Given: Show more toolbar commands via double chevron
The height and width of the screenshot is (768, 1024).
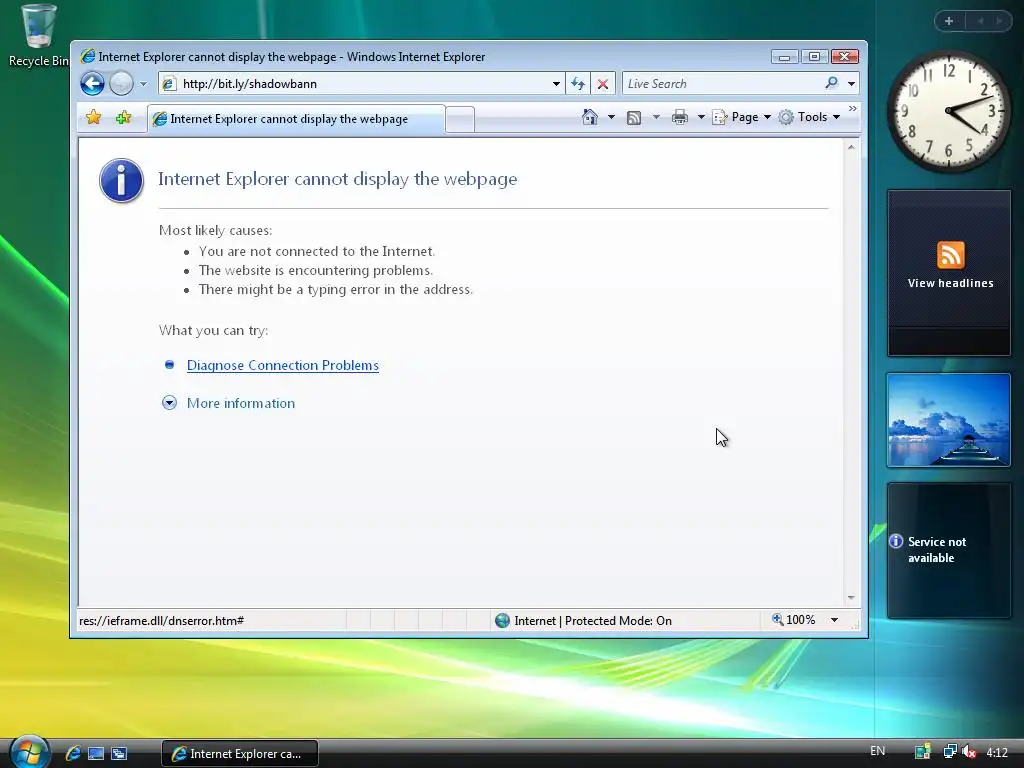Looking at the screenshot, I should (x=852, y=108).
